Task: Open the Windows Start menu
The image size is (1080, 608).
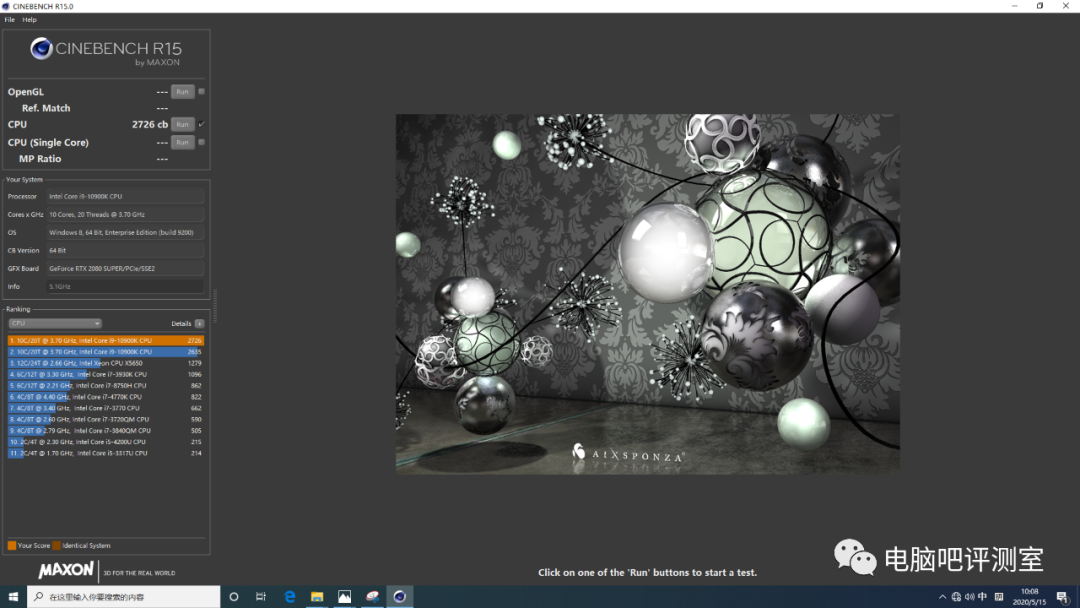Action: (x=13, y=597)
